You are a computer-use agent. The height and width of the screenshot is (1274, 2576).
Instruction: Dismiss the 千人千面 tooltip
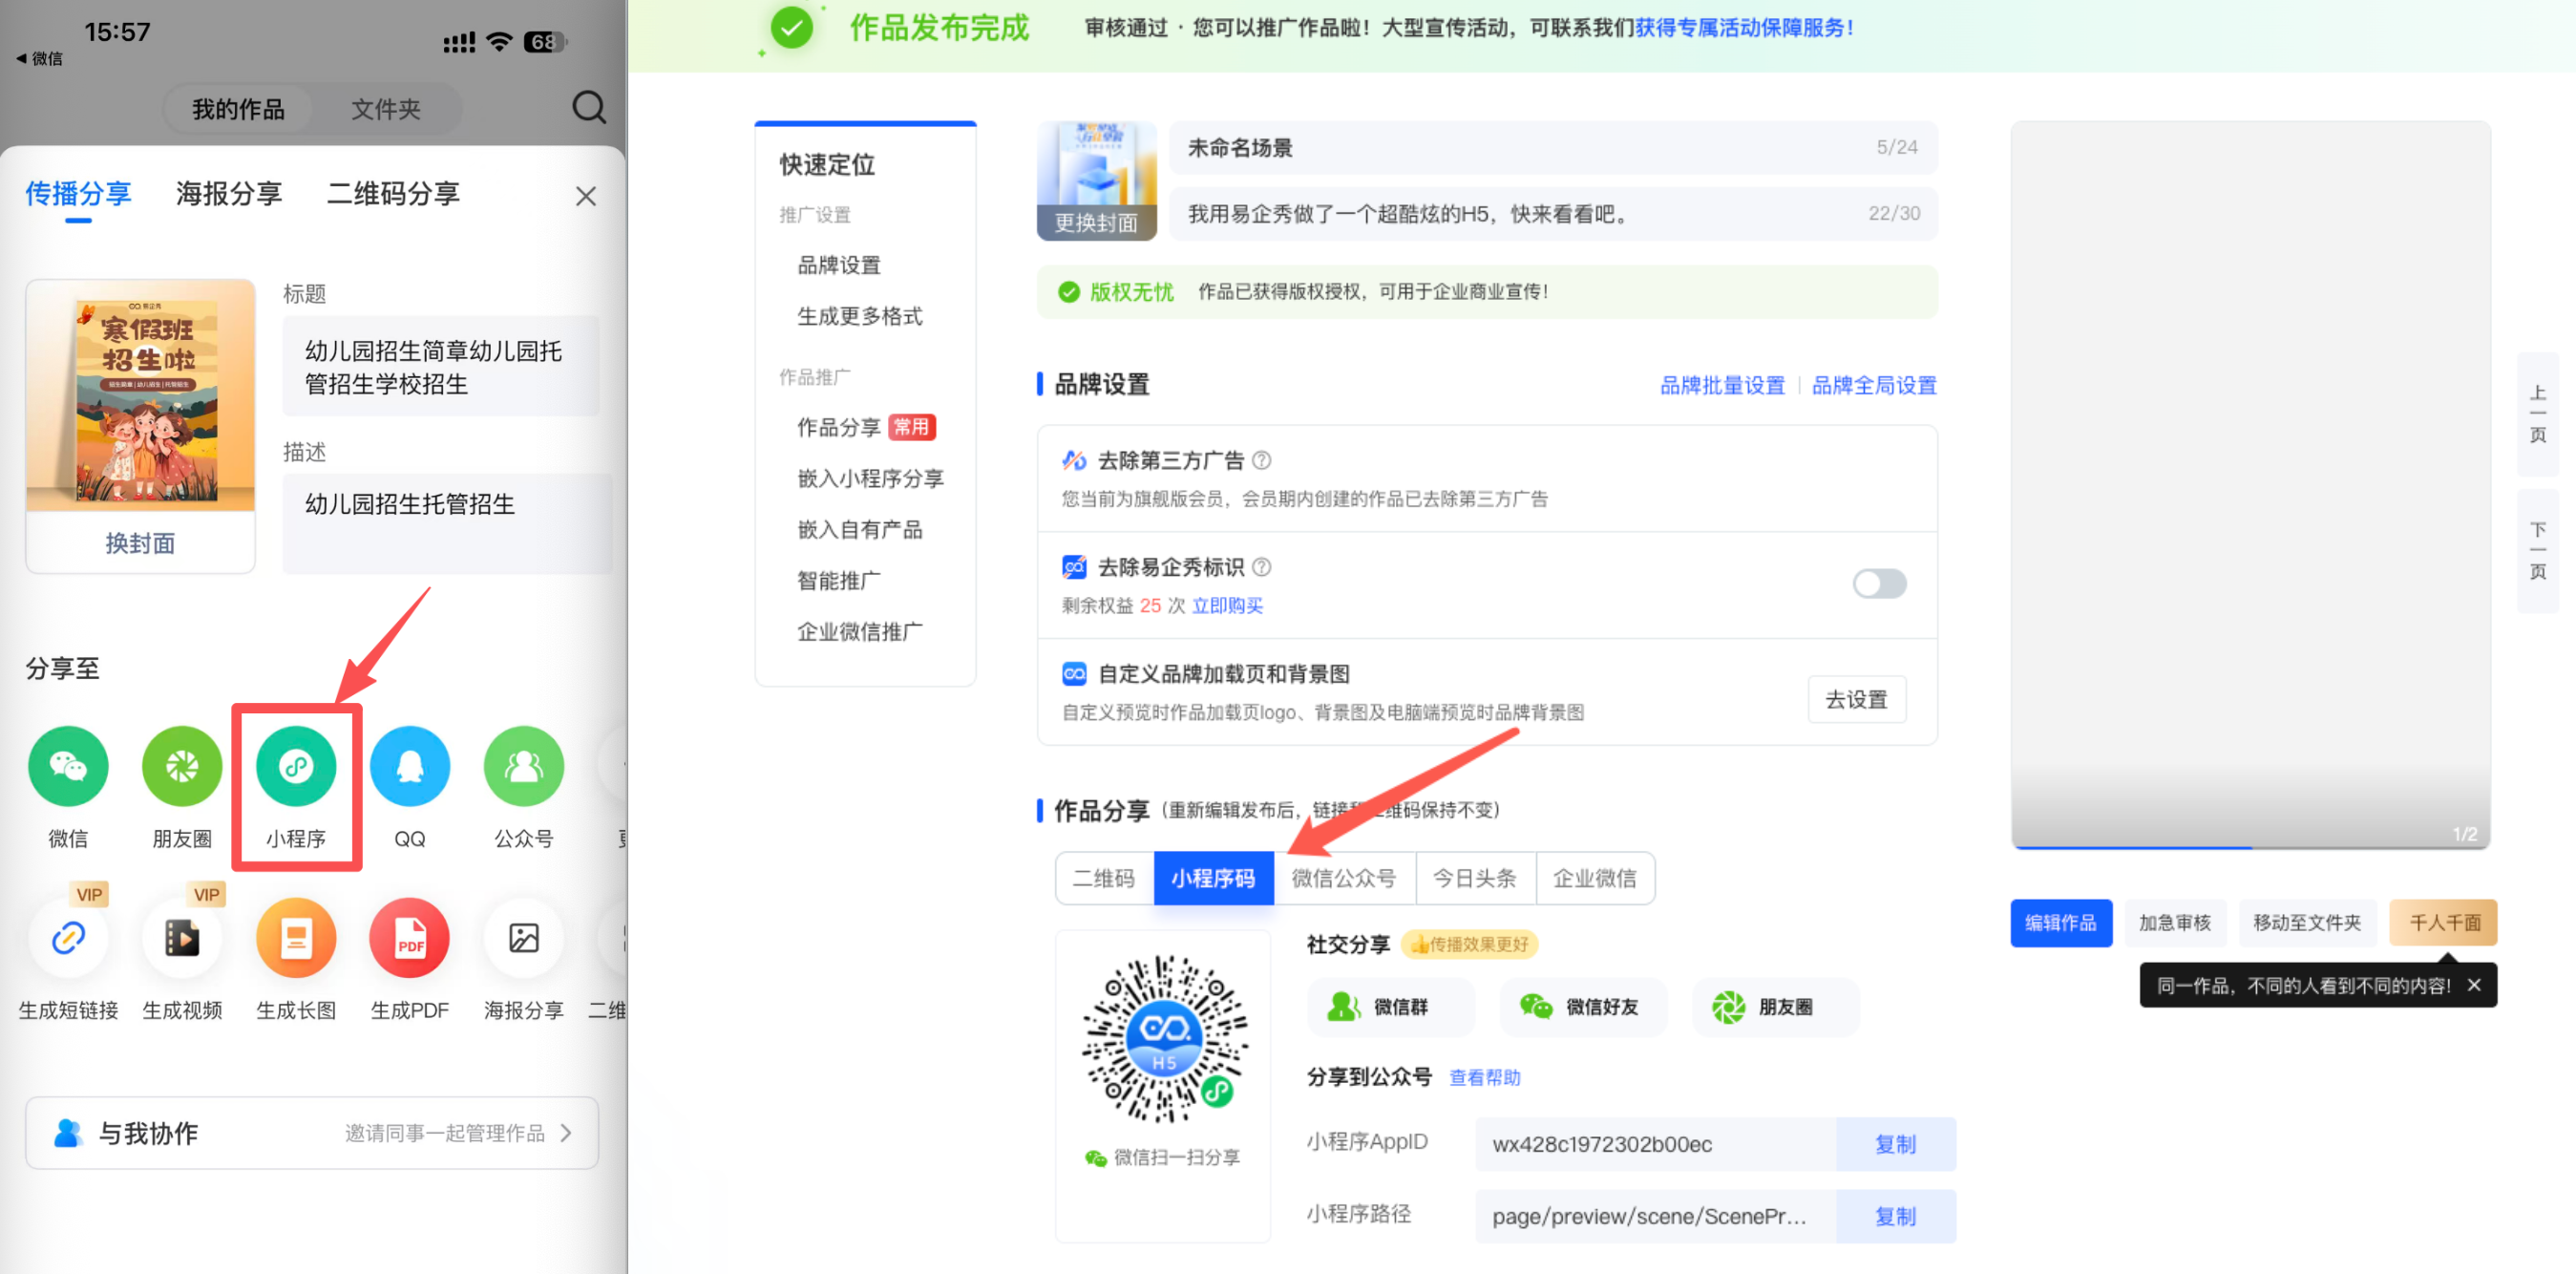tap(2473, 985)
